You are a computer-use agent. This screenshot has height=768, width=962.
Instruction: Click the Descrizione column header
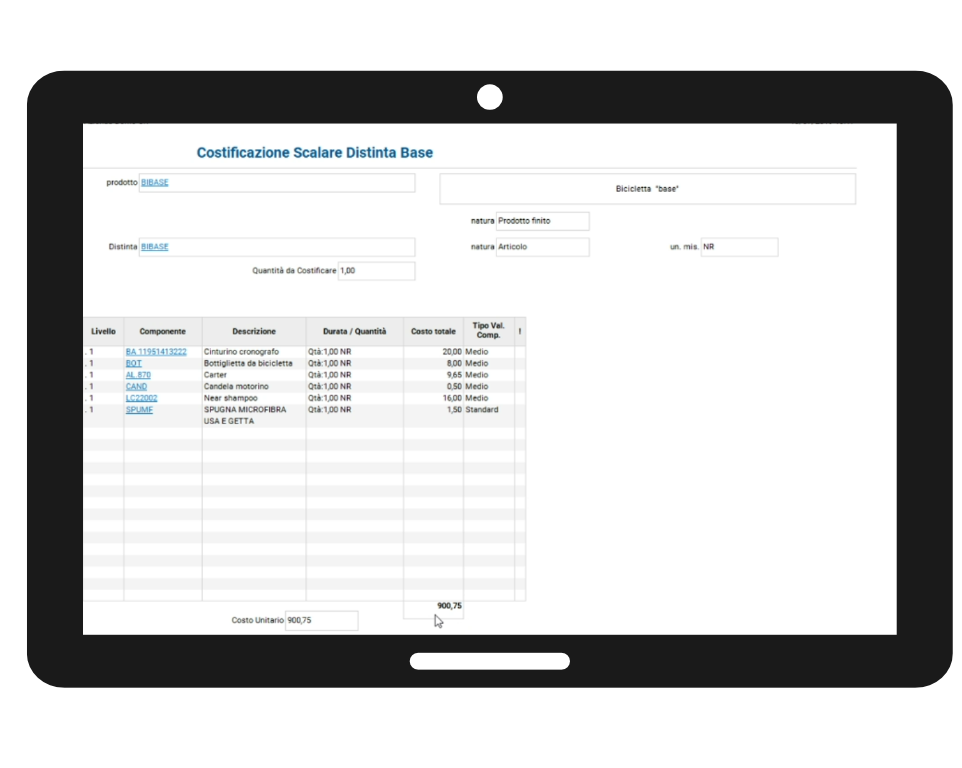point(254,332)
